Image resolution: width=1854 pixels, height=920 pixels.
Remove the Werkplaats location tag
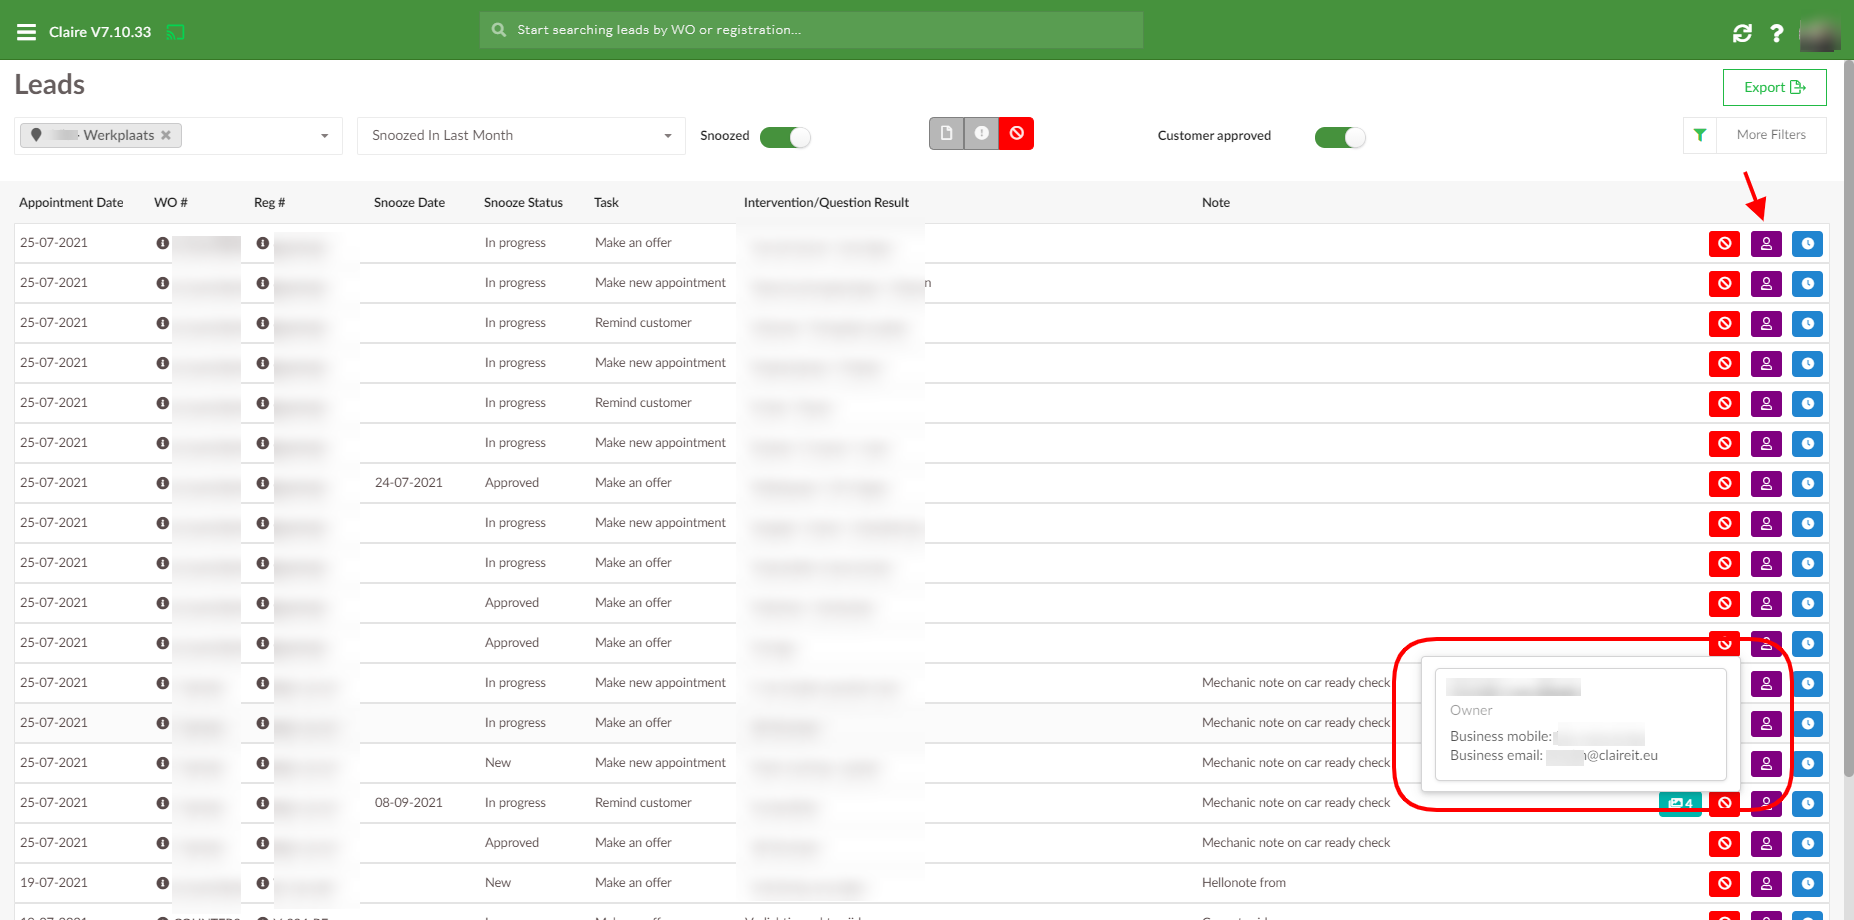pyautogui.click(x=166, y=135)
